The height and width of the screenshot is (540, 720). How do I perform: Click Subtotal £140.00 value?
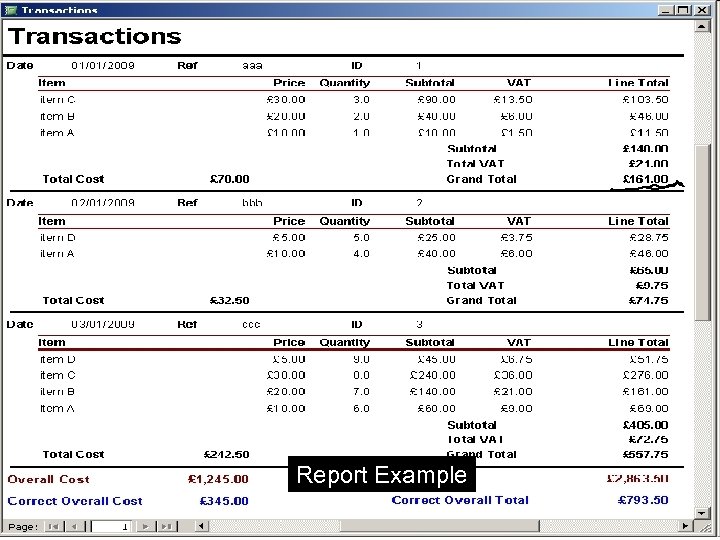[646, 149]
